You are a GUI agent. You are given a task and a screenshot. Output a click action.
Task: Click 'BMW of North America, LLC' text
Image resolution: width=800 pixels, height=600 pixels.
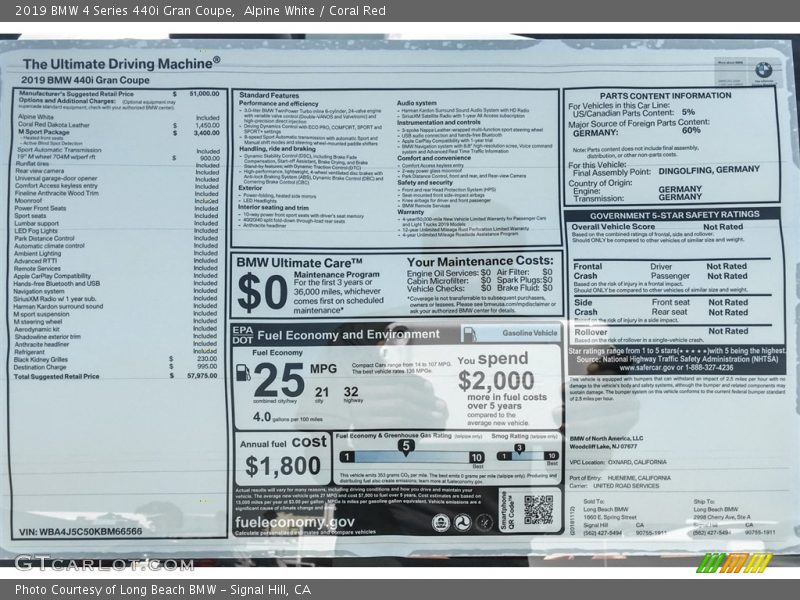[x=607, y=438]
